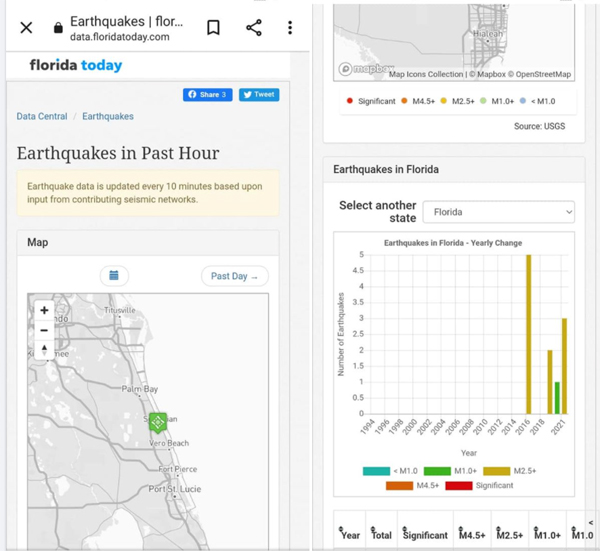Close the browser tab with X icon

click(x=27, y=28)
